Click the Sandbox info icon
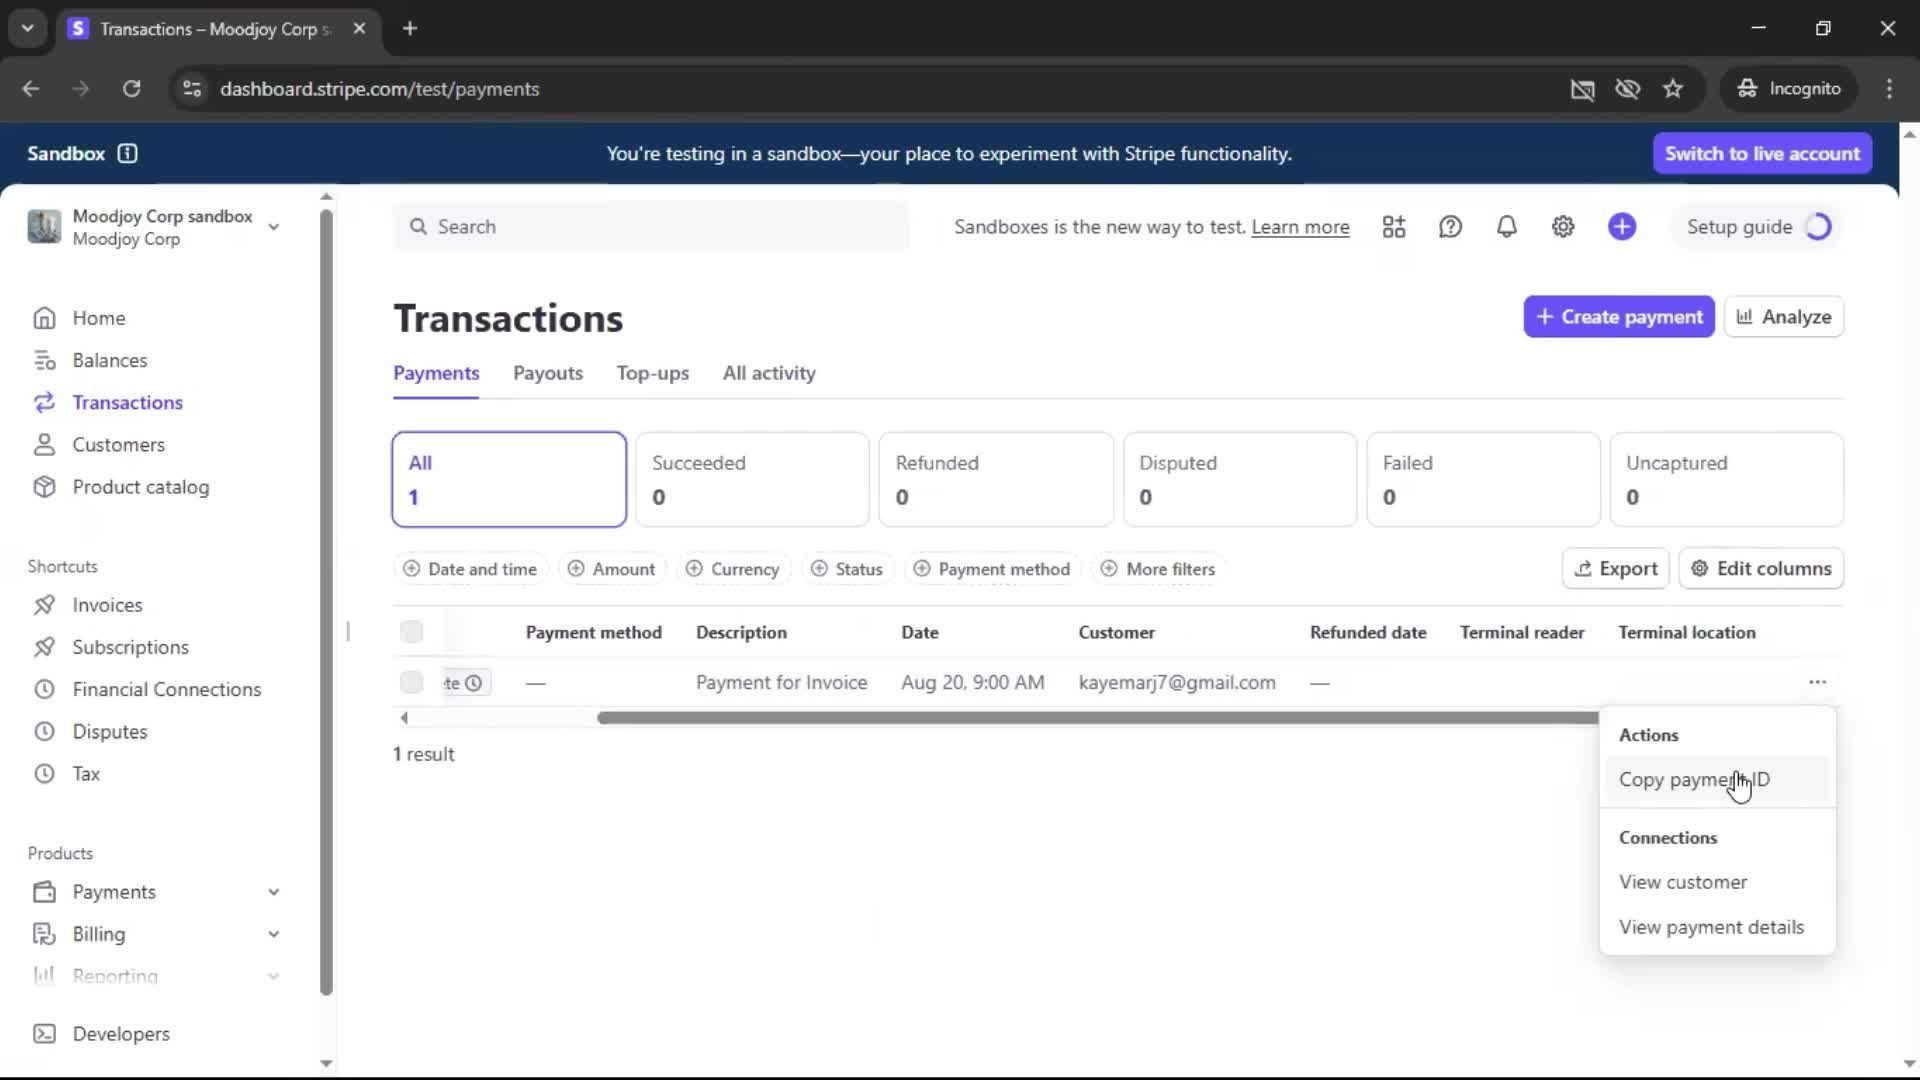The height and width of the screenshot is (1080, 1920). click(127, 153)
